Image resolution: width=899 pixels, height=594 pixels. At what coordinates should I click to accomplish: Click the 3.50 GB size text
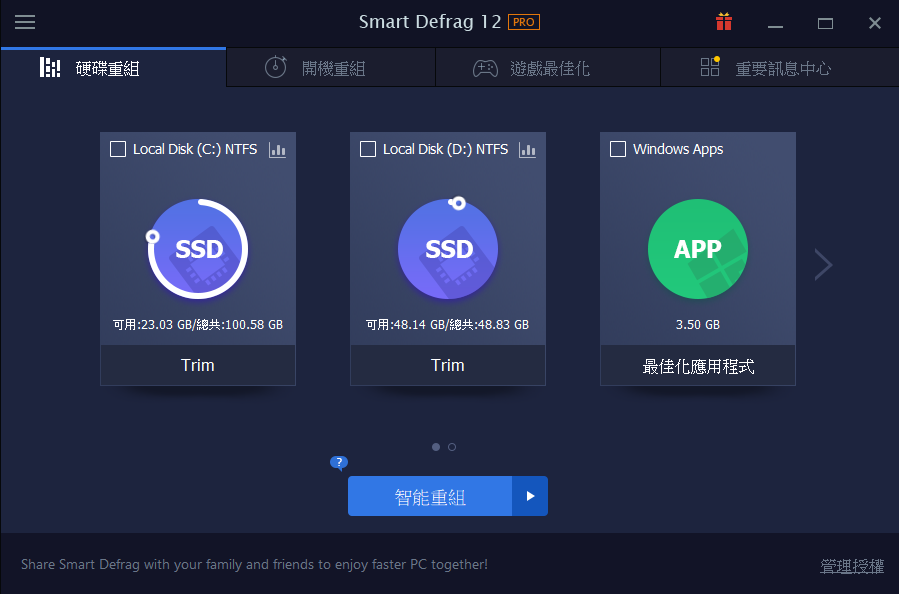[698, 325]
